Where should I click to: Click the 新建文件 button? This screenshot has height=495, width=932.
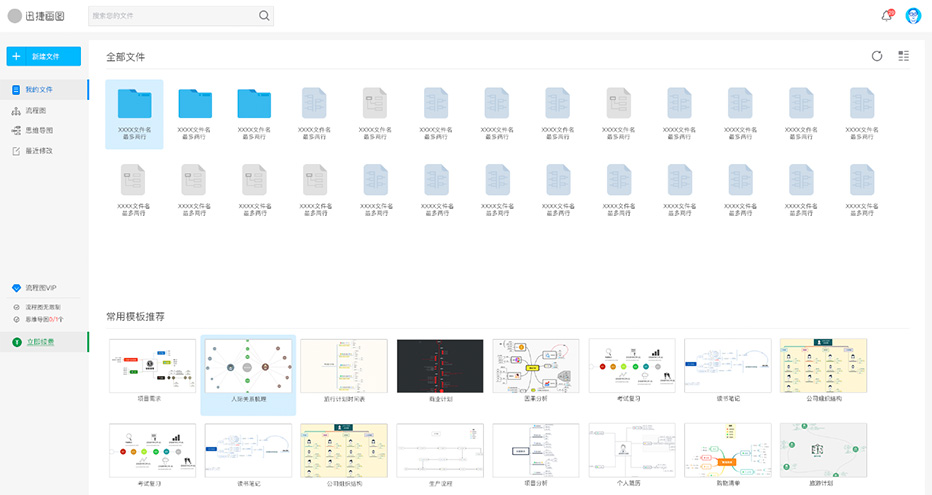(x=43, y=56)
